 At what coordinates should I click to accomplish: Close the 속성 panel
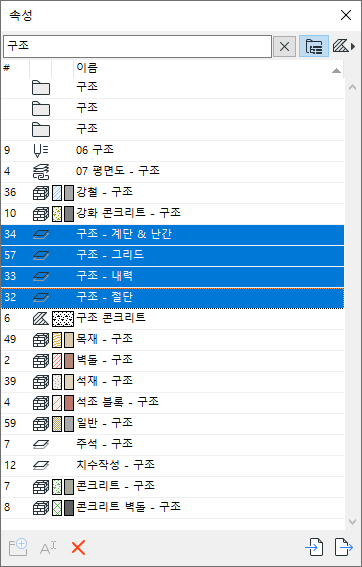click(346, 15)
